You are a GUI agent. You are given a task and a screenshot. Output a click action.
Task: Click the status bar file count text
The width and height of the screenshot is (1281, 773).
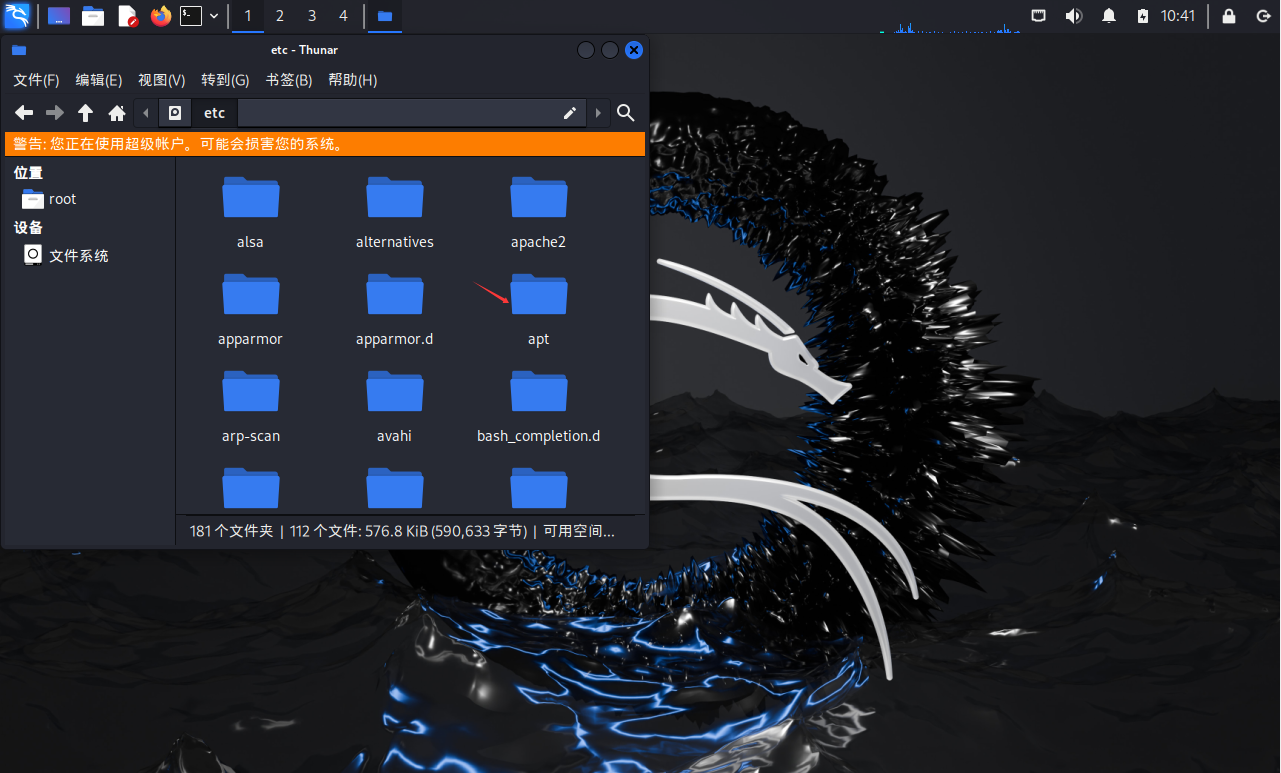pyautogui.click(x=402, y=532)
